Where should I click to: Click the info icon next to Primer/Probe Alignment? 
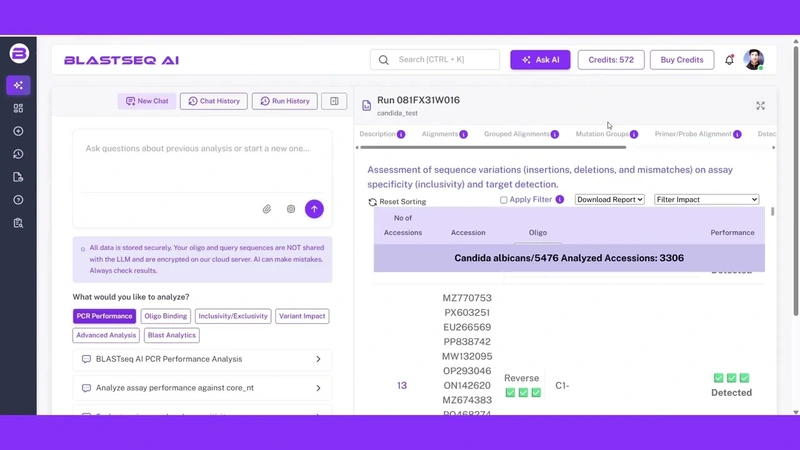(737, 134)
